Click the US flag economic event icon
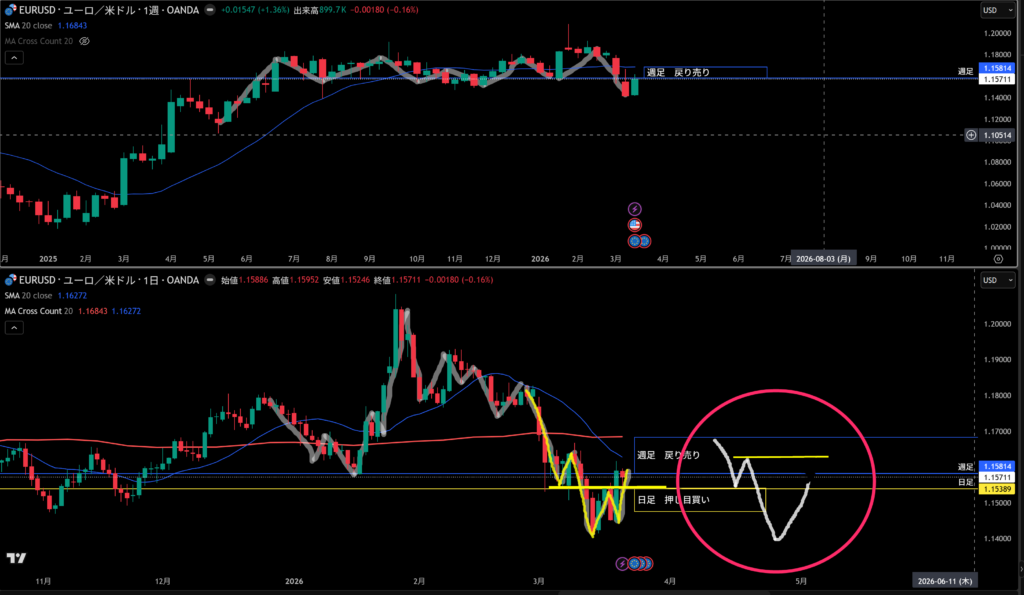 coord(634,225)
